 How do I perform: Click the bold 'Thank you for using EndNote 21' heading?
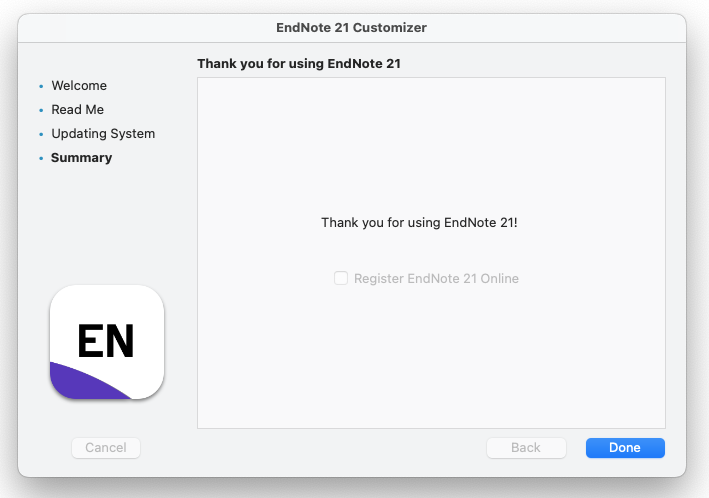pyautogui.click(x=299, y=63)
